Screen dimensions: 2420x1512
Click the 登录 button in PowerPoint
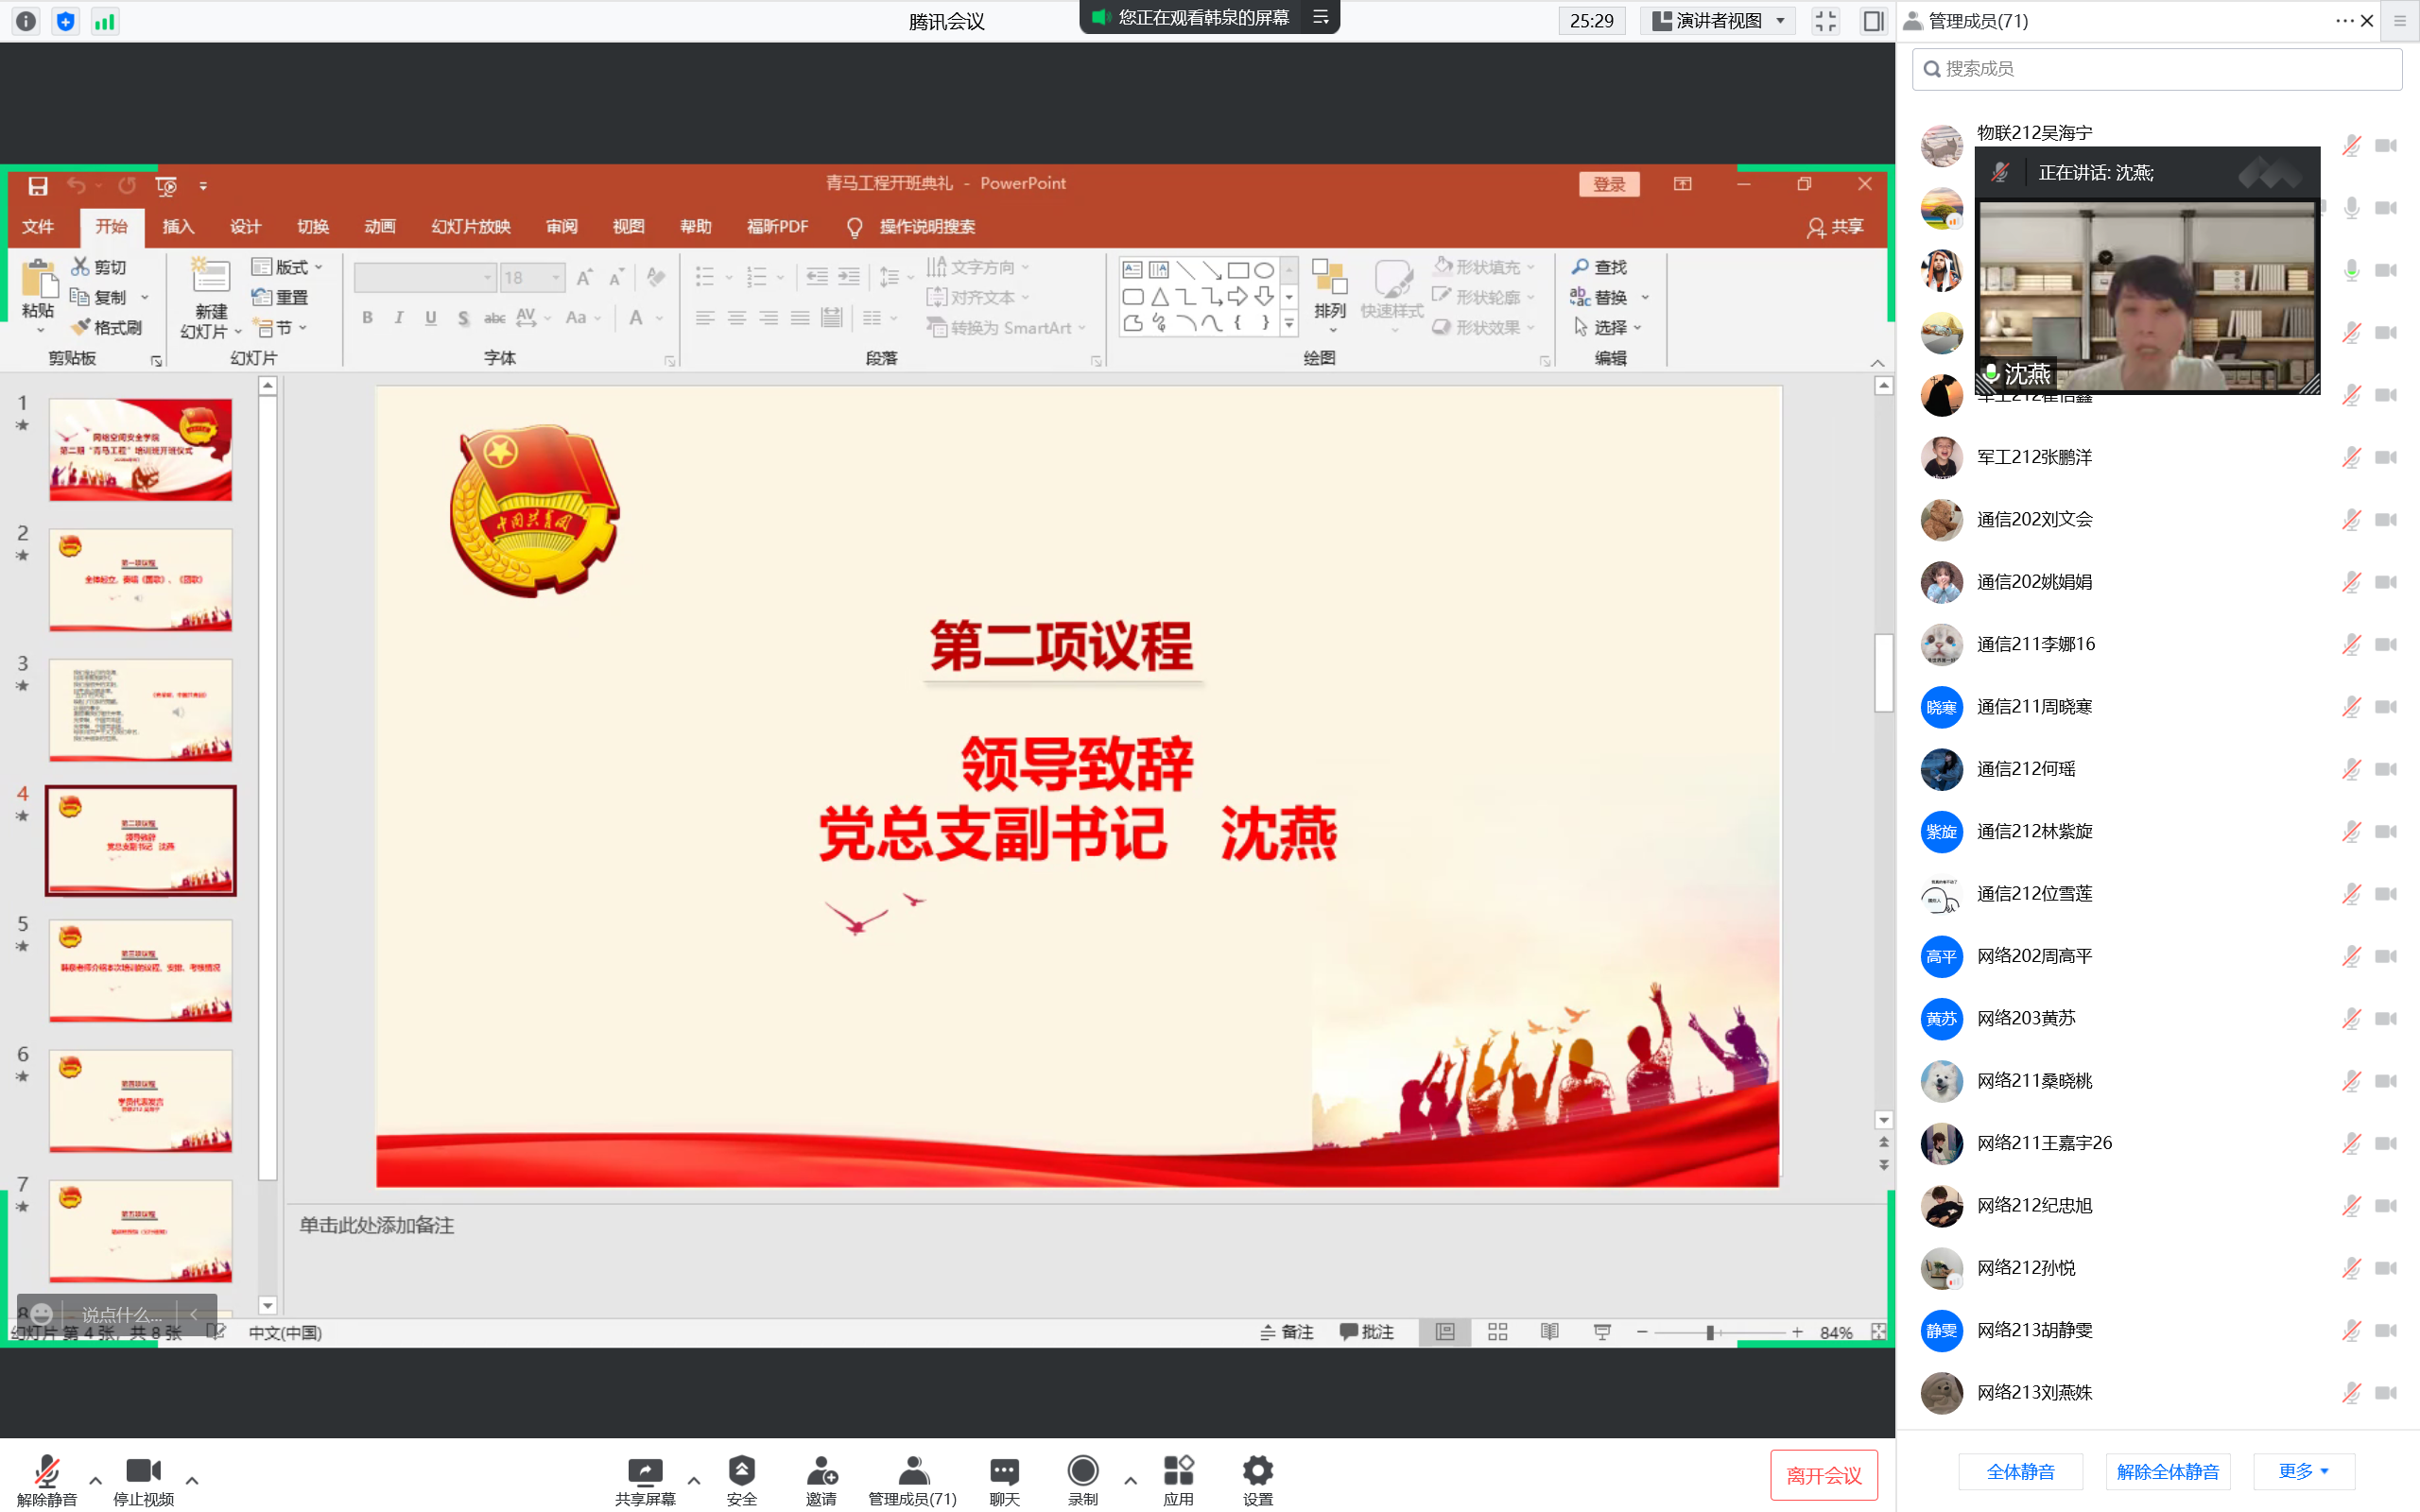click(x=1609, y=184)
